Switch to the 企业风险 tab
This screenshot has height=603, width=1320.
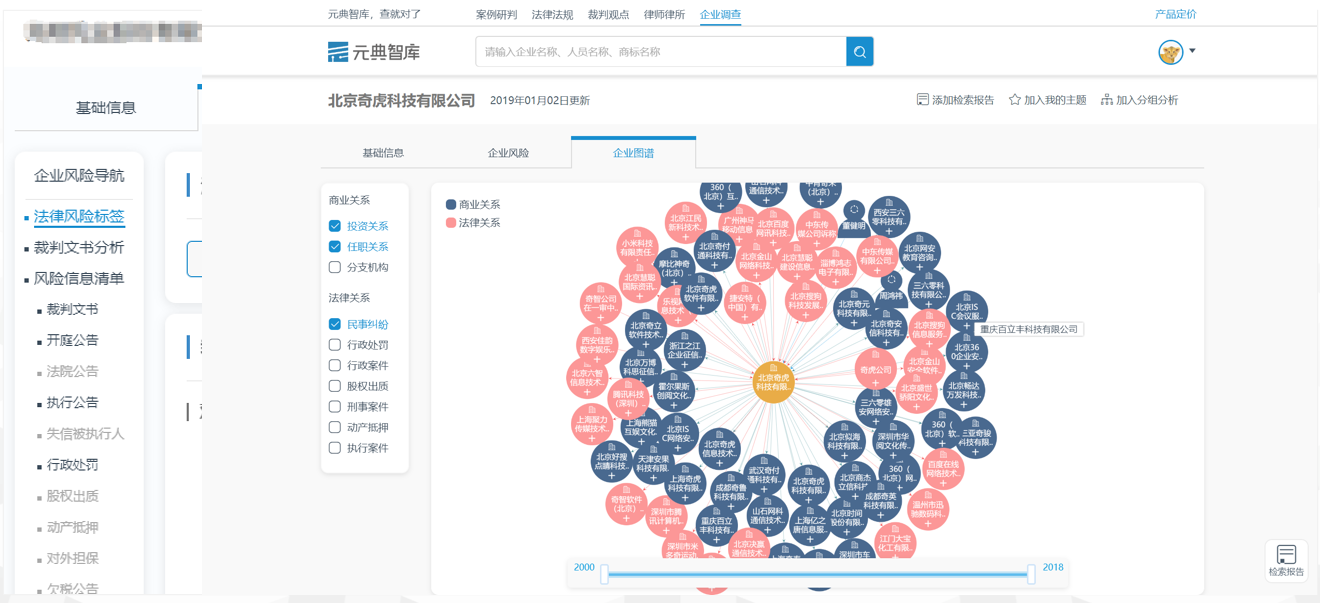click(x=508, y=153)
